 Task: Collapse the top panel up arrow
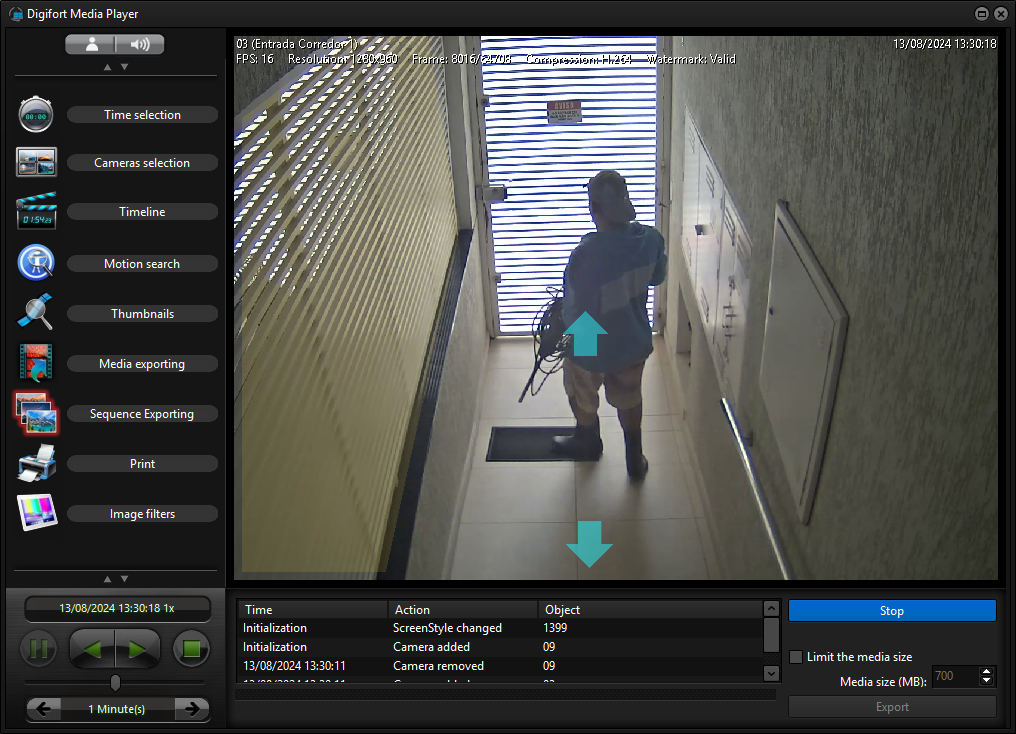coord(108,67)
